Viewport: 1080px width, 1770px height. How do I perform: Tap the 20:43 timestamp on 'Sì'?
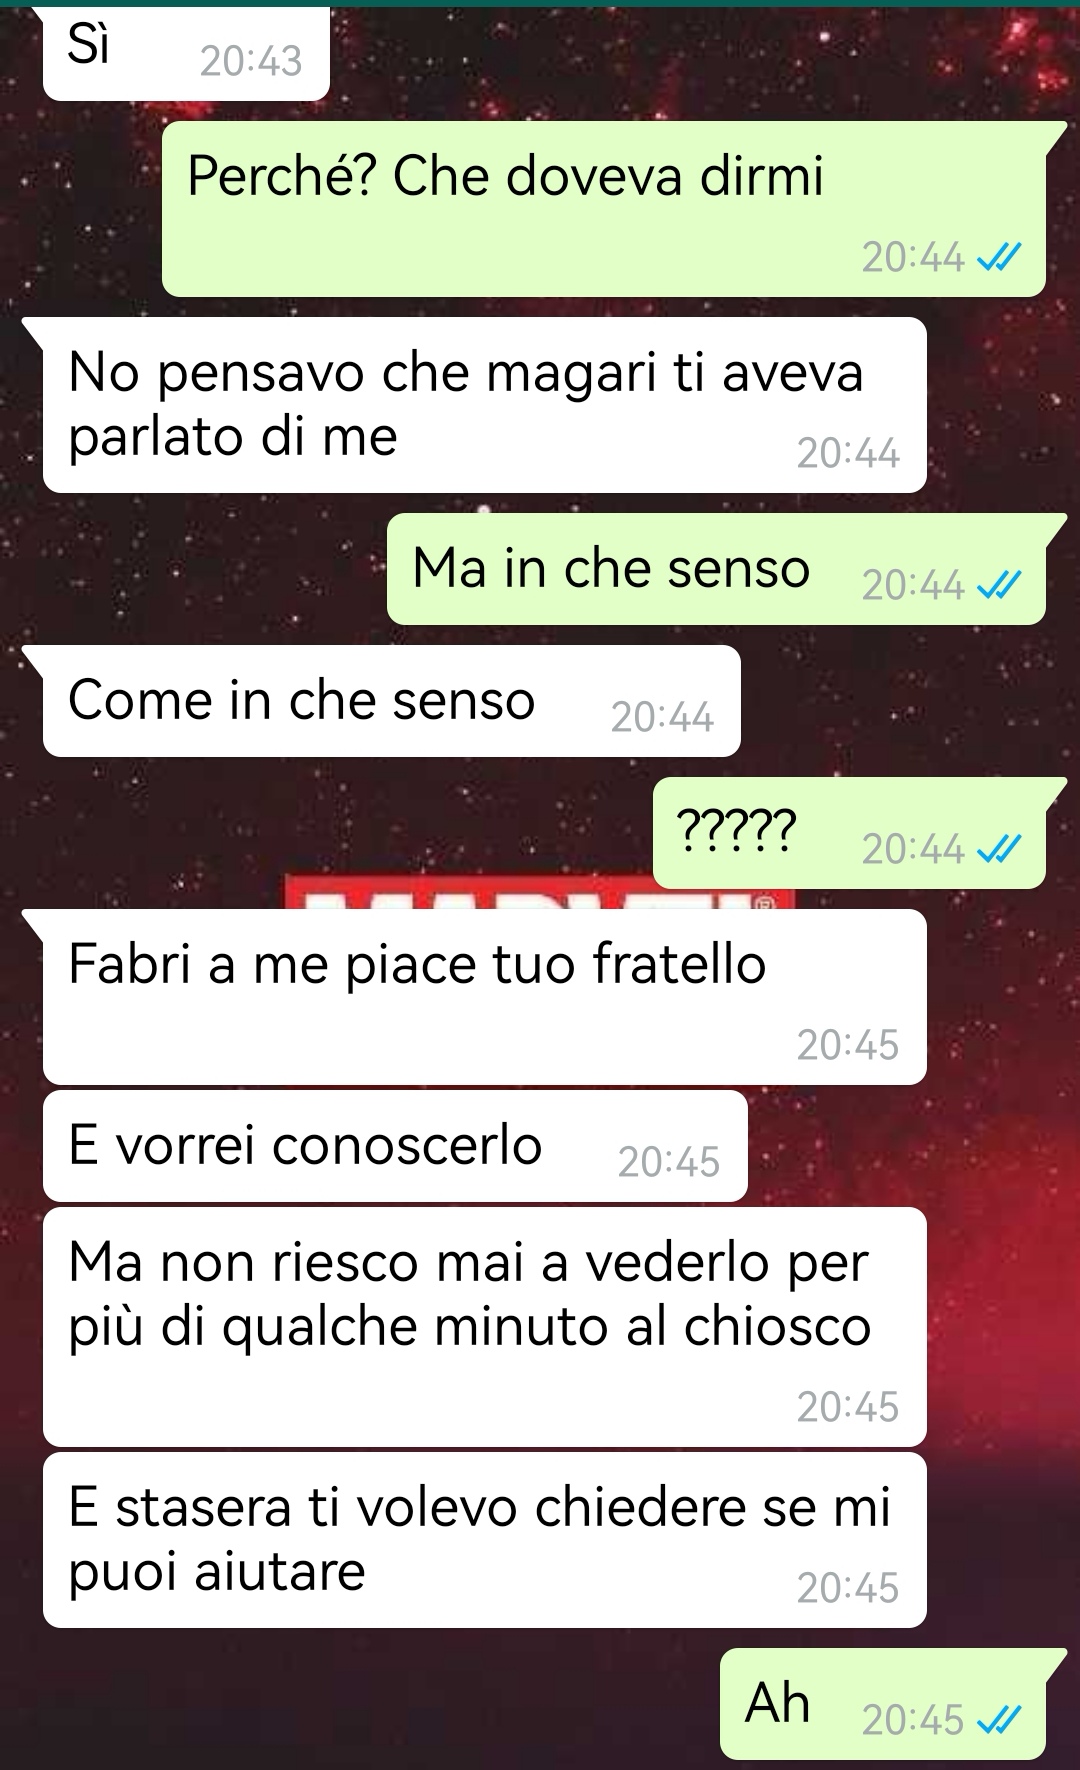(x=250, y=62)
